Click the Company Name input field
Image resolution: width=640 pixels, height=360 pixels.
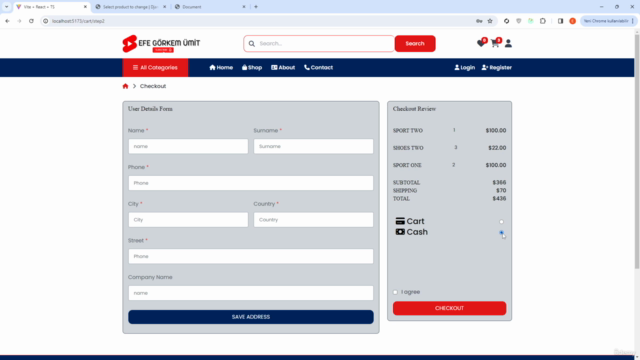[x=251, y=293]
